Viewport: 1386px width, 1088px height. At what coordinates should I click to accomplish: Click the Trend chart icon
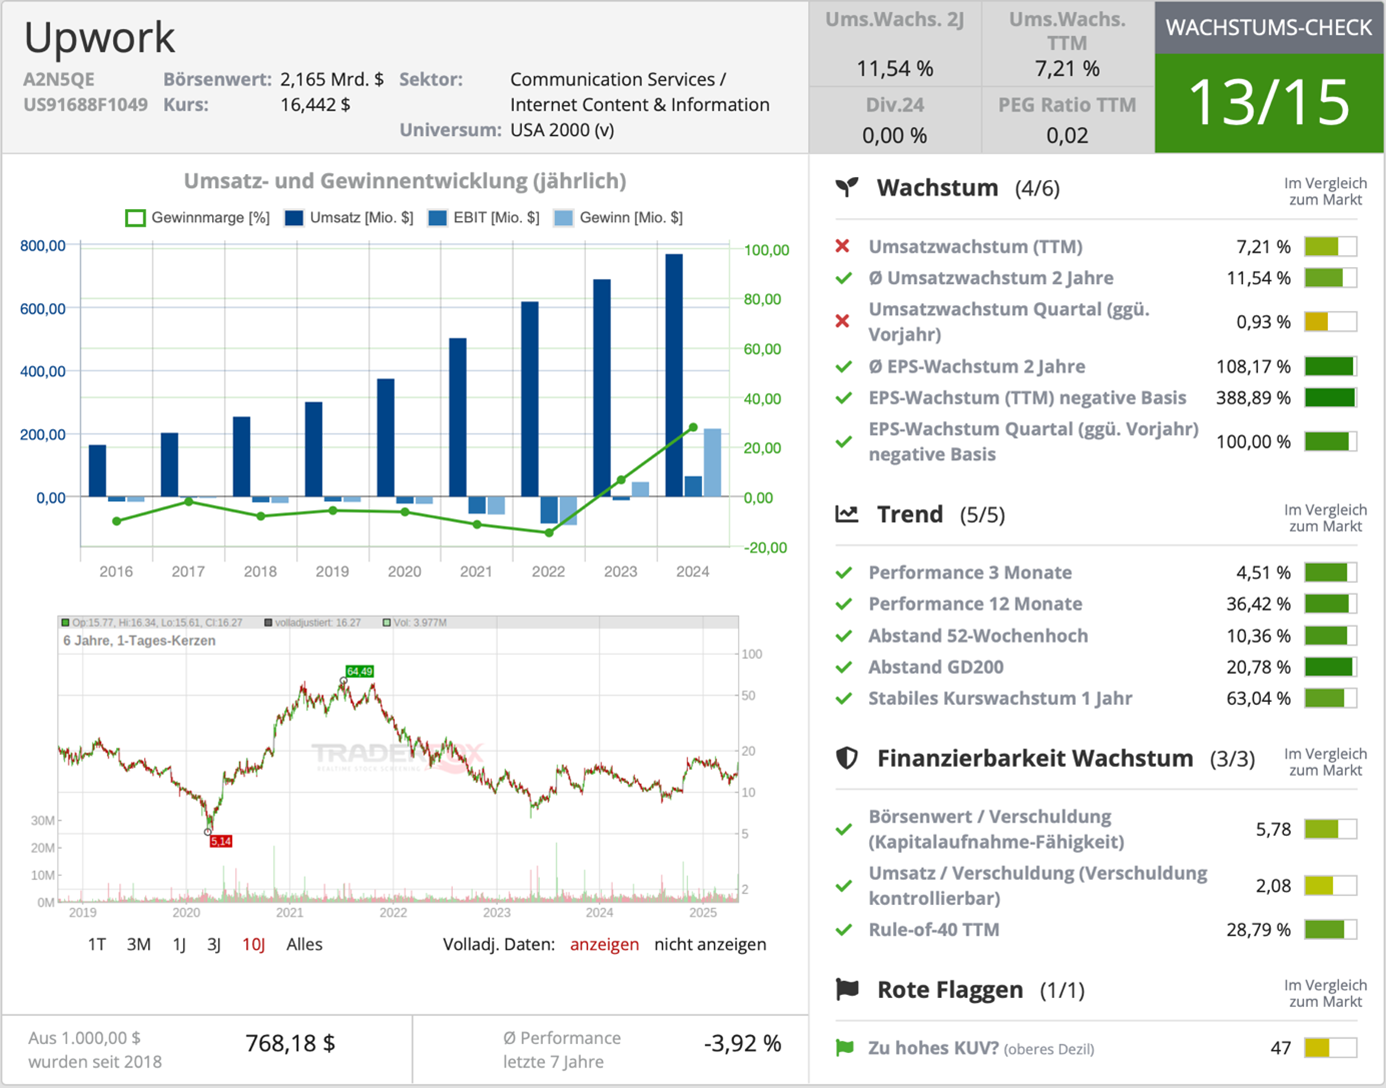(x=847, y=514)
